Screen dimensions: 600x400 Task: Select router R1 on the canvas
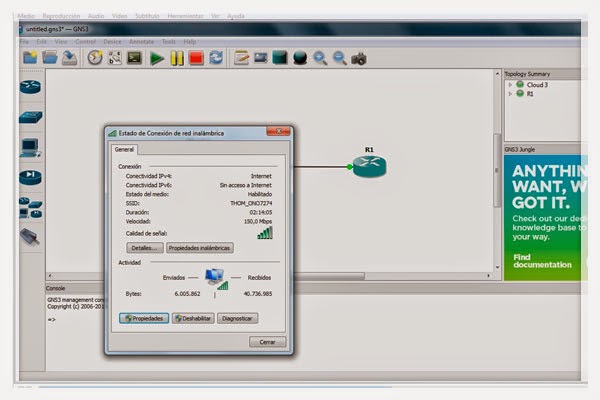click(369, 167)
